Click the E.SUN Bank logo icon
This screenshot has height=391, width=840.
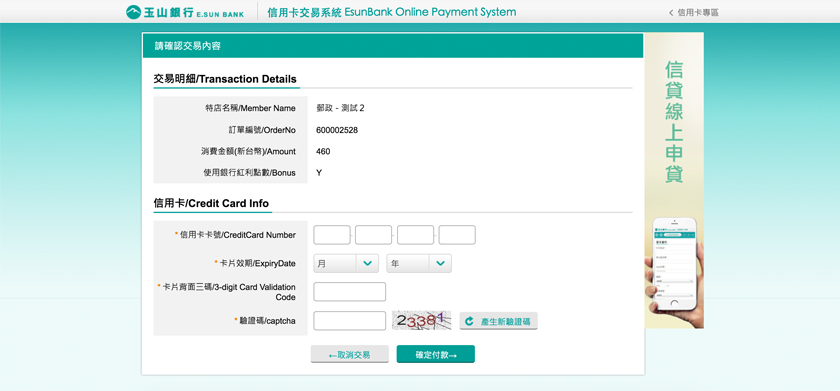point(133,12)
